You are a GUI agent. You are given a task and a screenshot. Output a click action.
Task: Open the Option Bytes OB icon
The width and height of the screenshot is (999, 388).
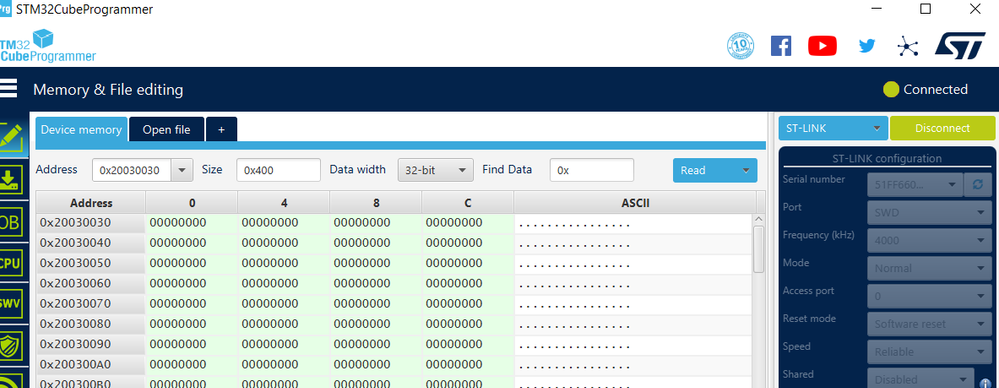tap(11, 222)
